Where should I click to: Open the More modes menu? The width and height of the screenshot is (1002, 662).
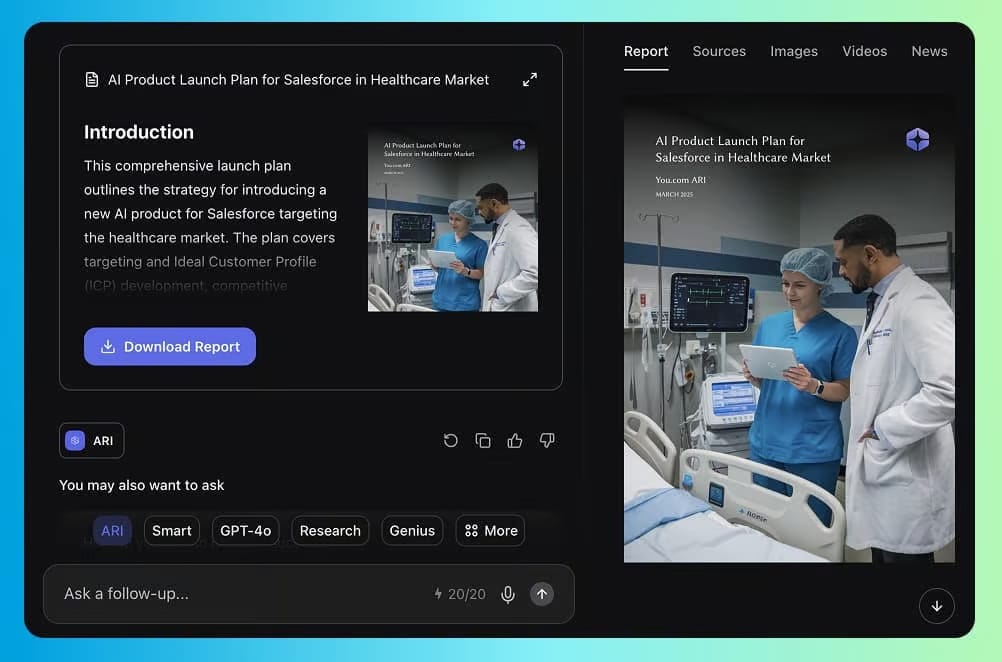(x=491, y=530)
